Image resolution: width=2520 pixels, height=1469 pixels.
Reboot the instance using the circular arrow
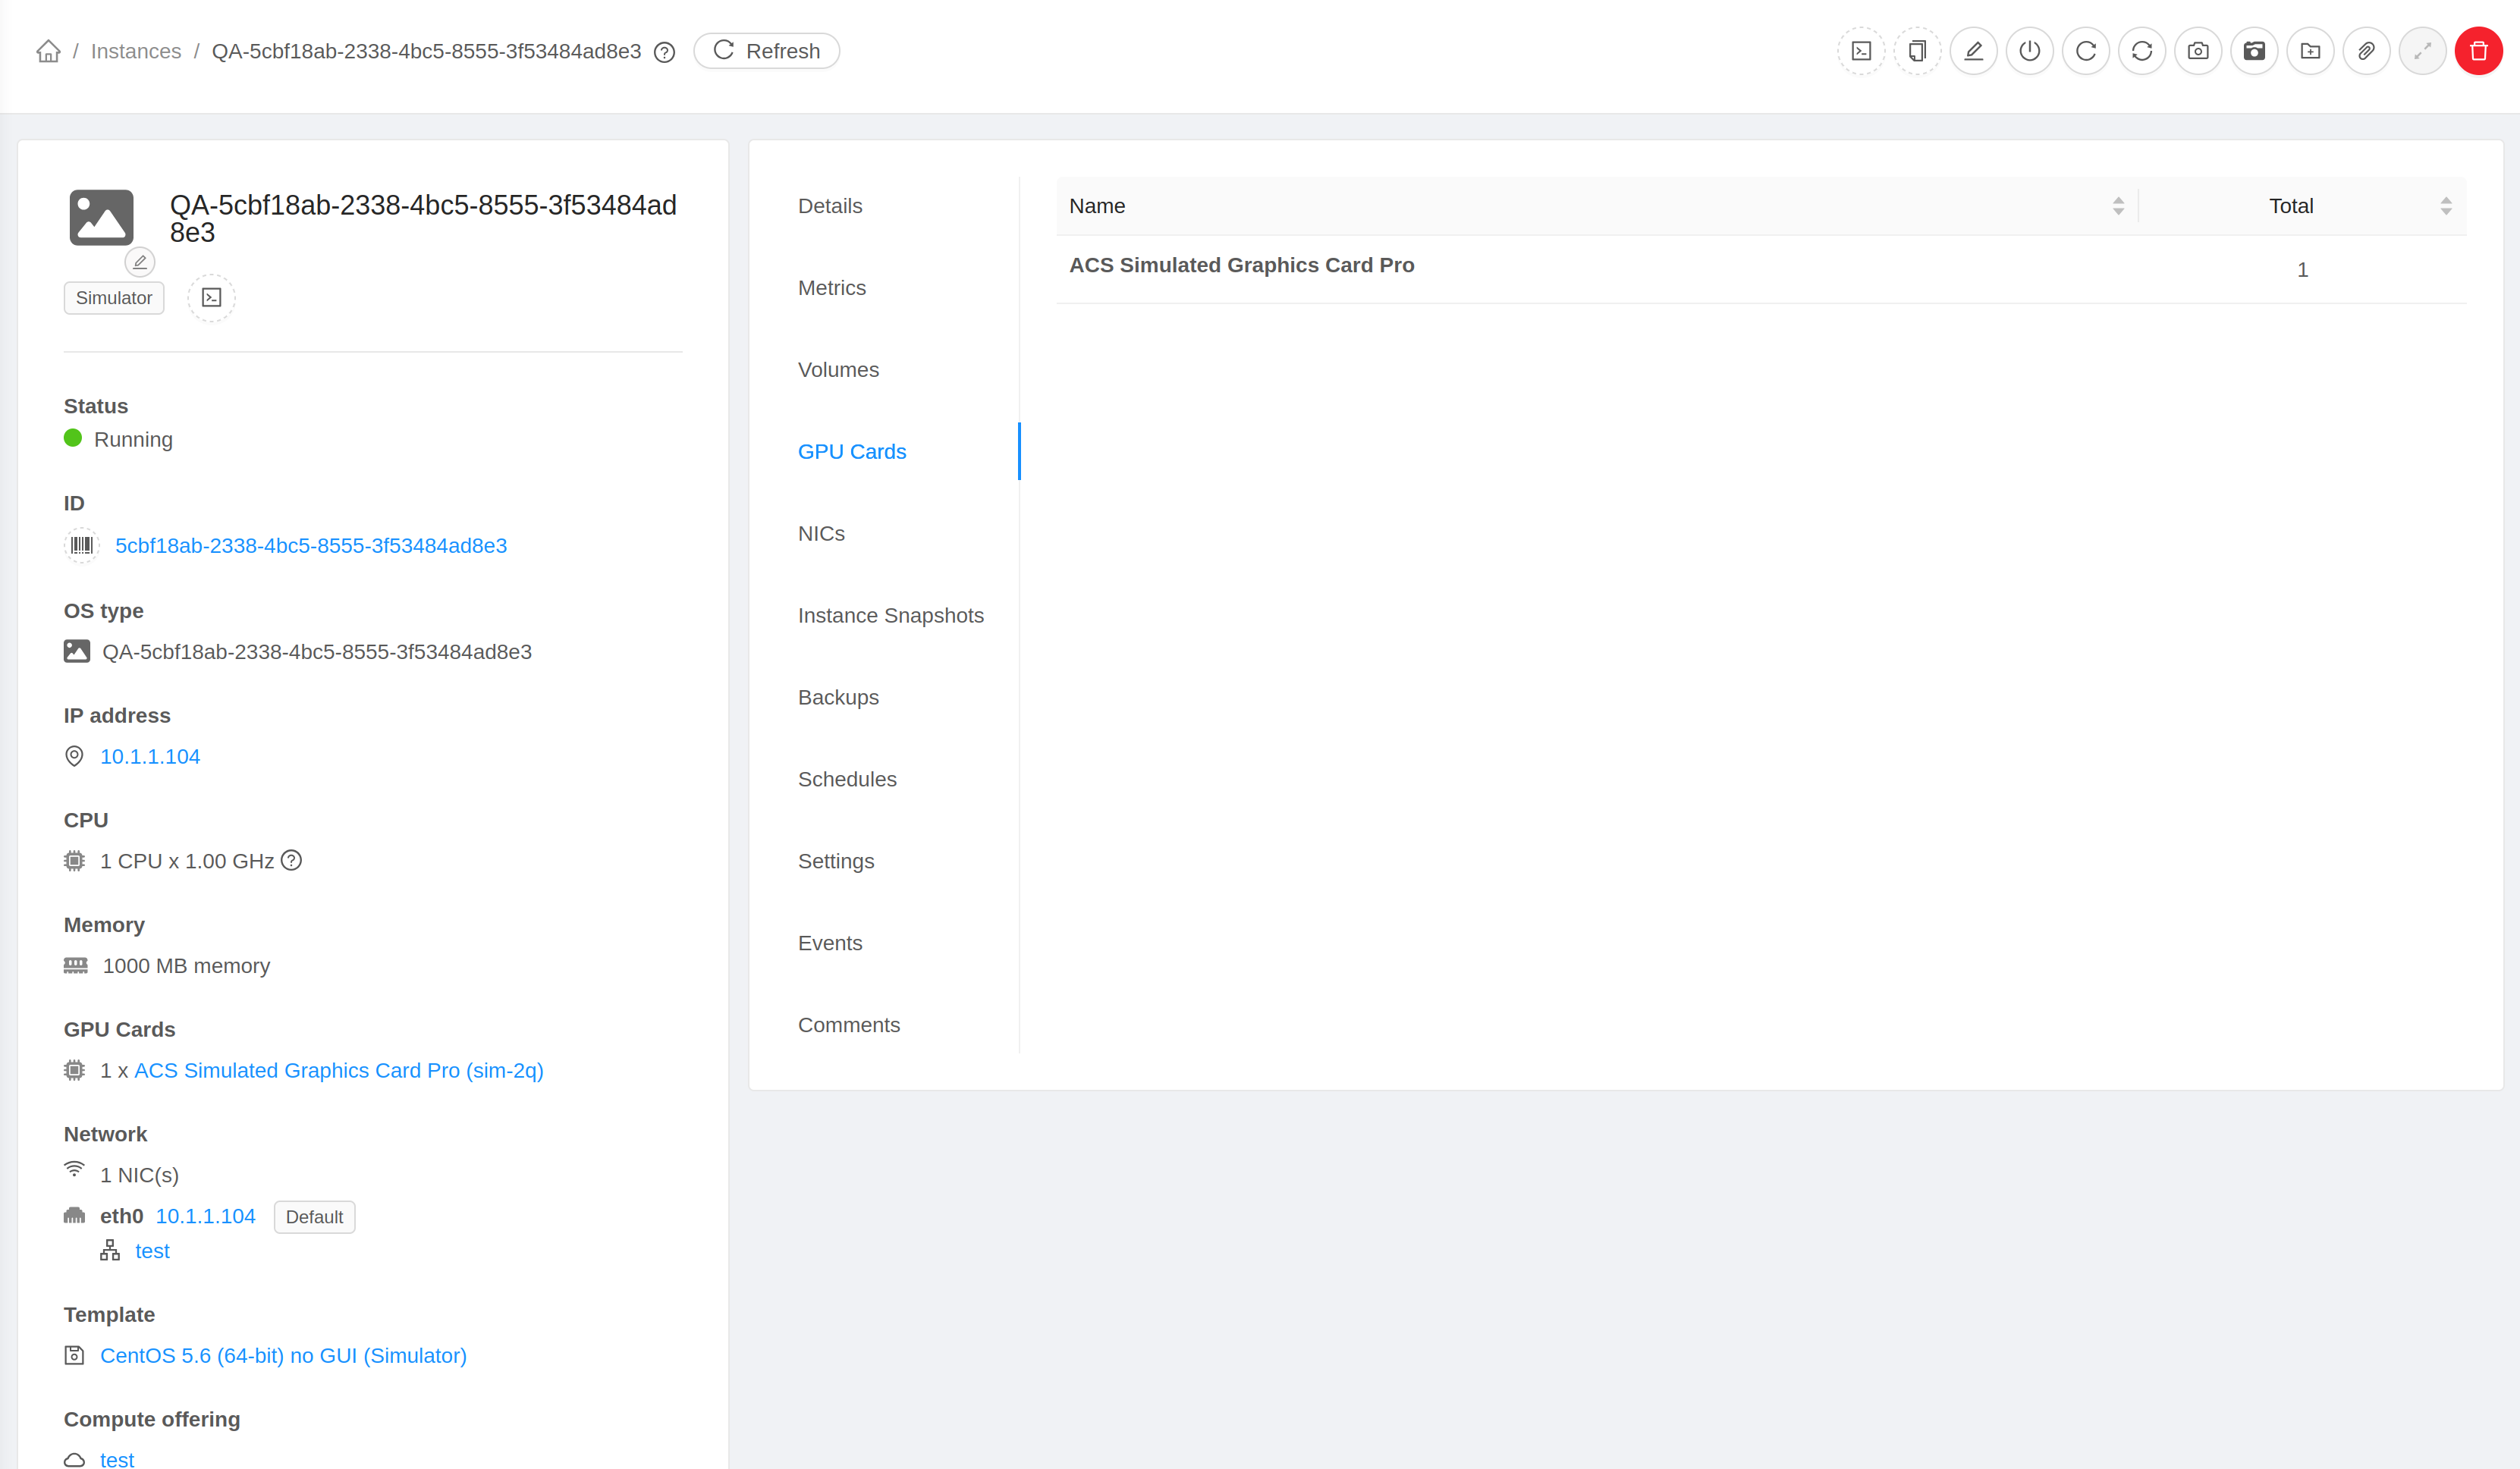pyautogui.click(x=2086, y=51)
